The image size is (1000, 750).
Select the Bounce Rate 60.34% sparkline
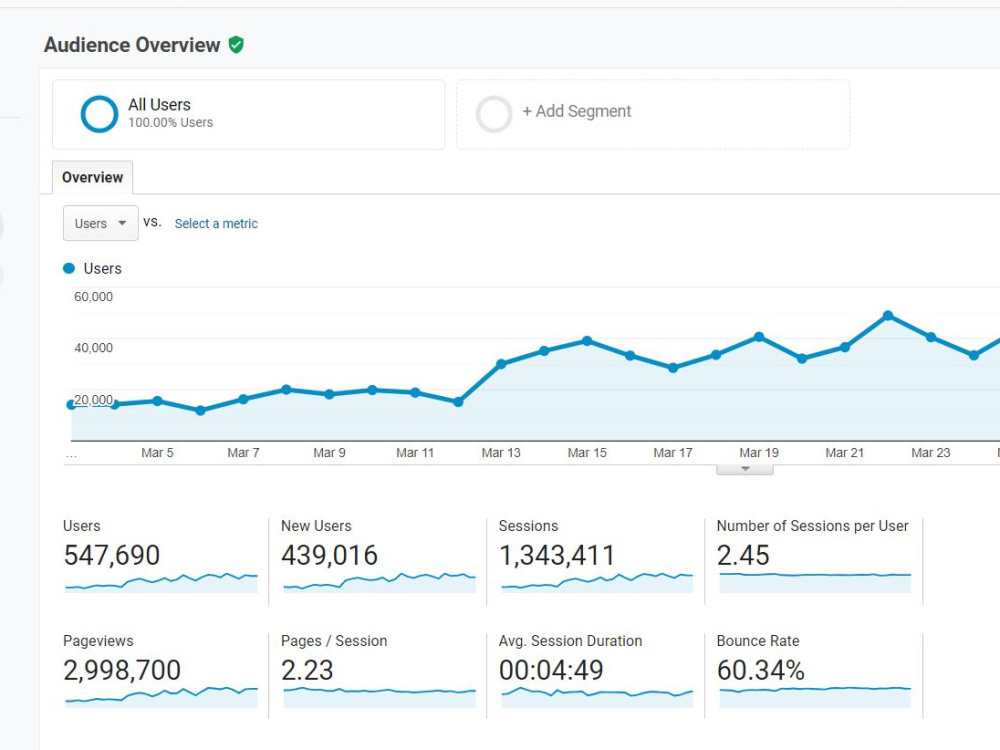pos(815,697)
